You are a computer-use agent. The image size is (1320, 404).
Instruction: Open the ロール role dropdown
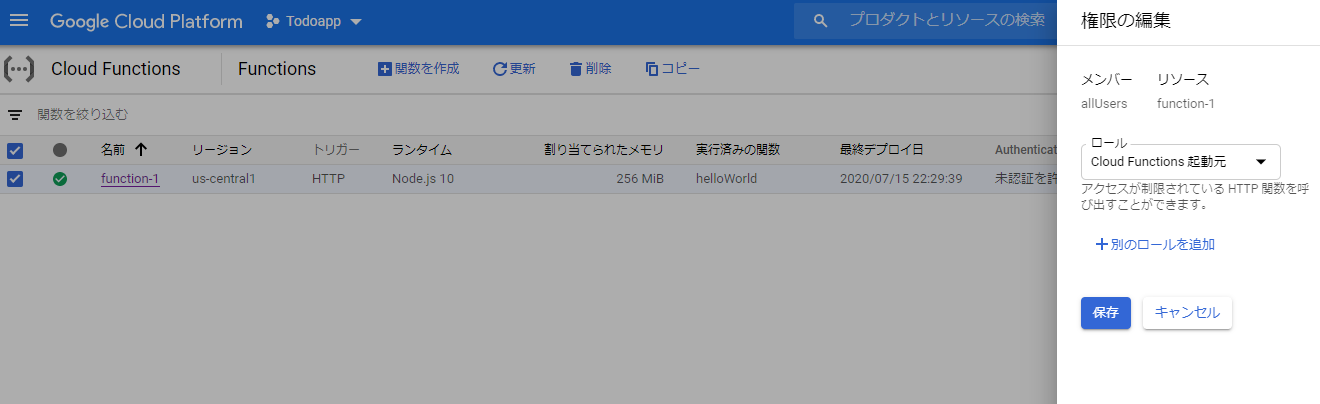tap(1181, 161)
